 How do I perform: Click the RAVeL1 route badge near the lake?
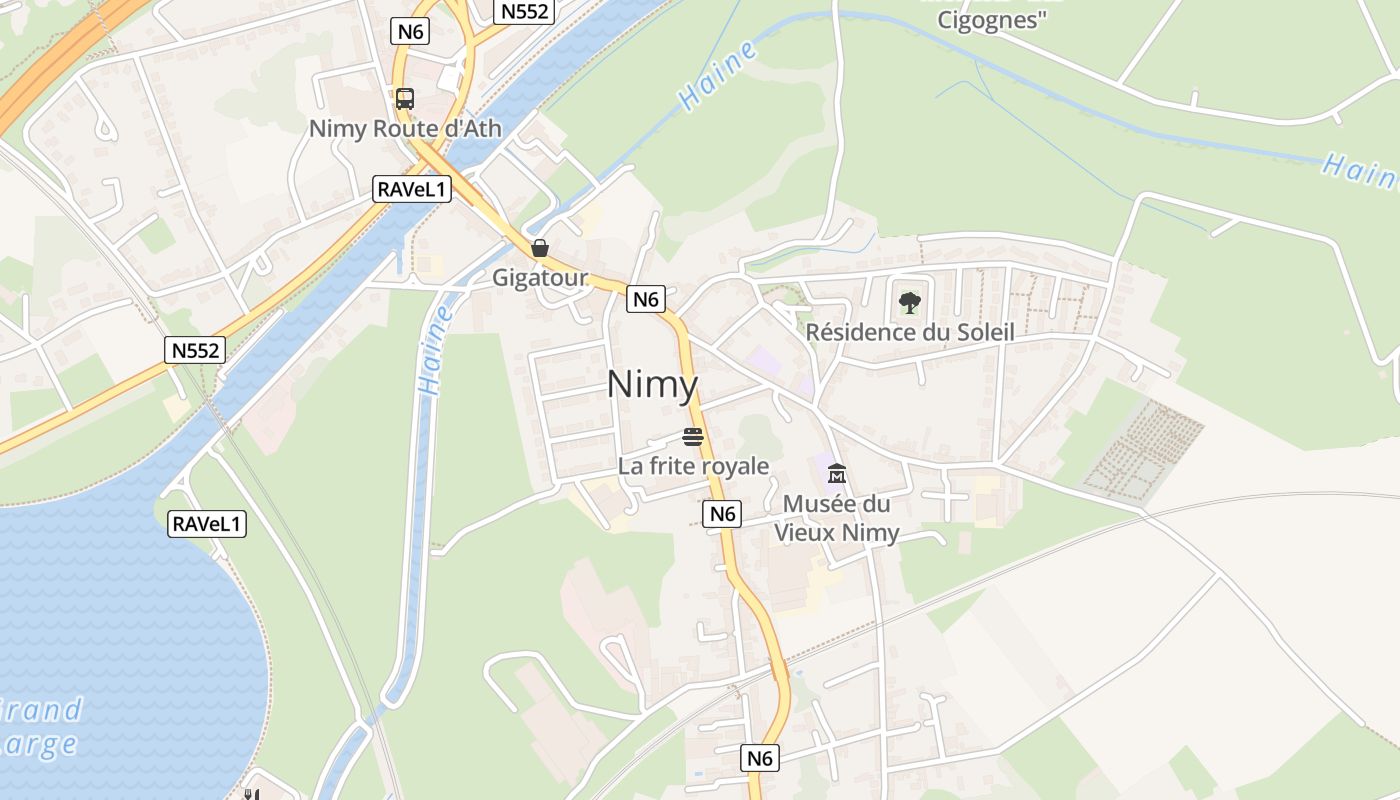tap(206, 523)
